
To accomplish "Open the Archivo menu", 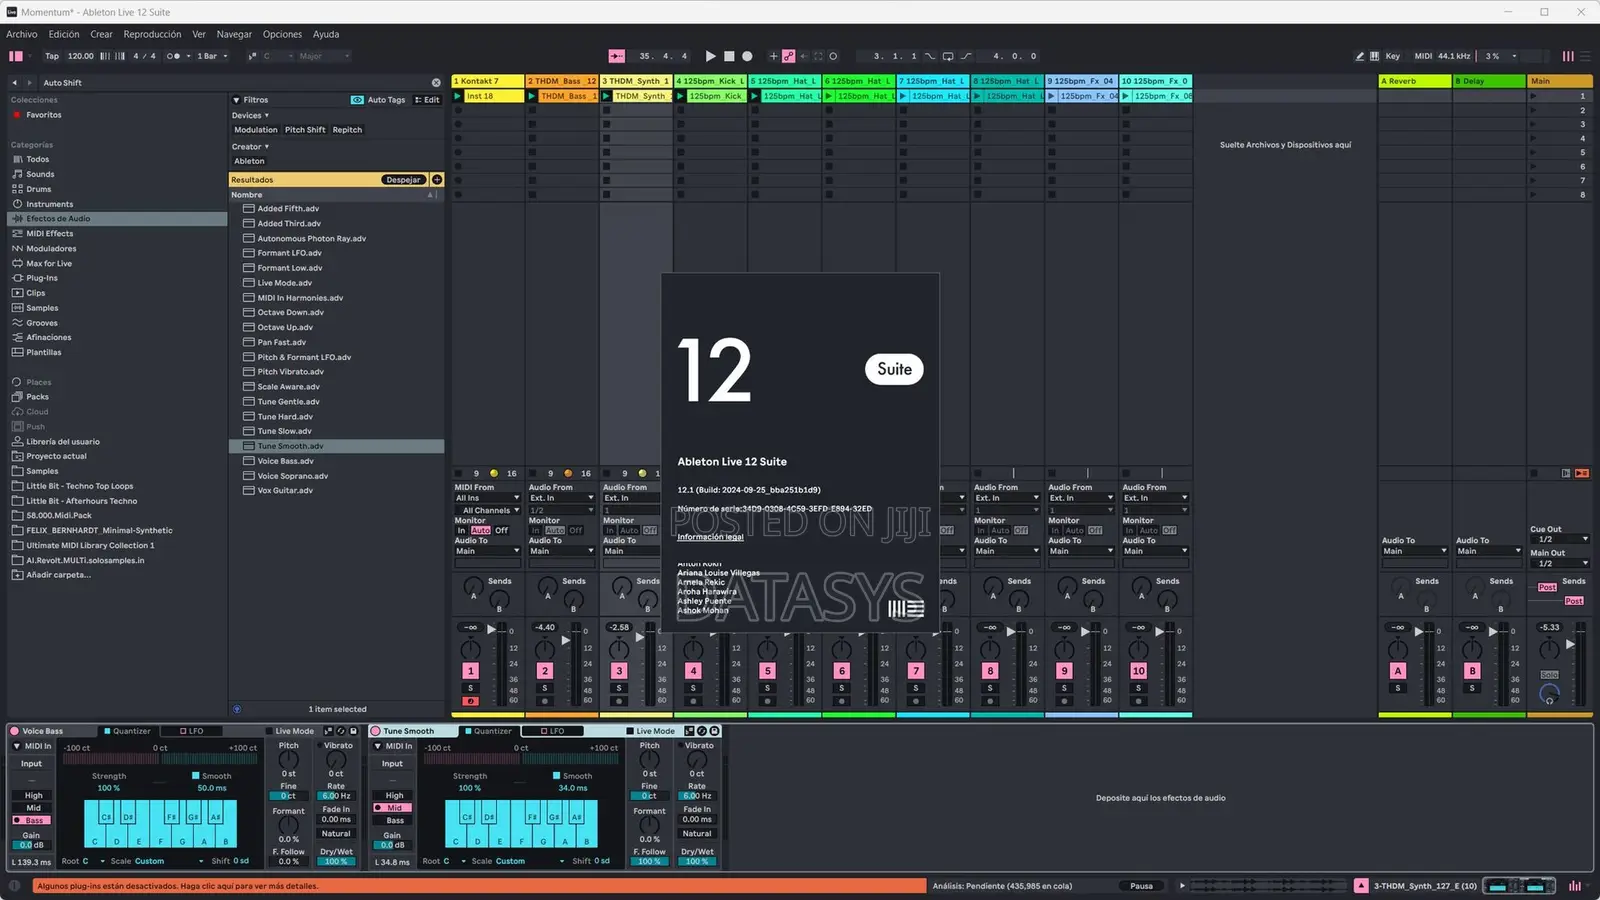I will pyautogui.click(x=22, y=34).
